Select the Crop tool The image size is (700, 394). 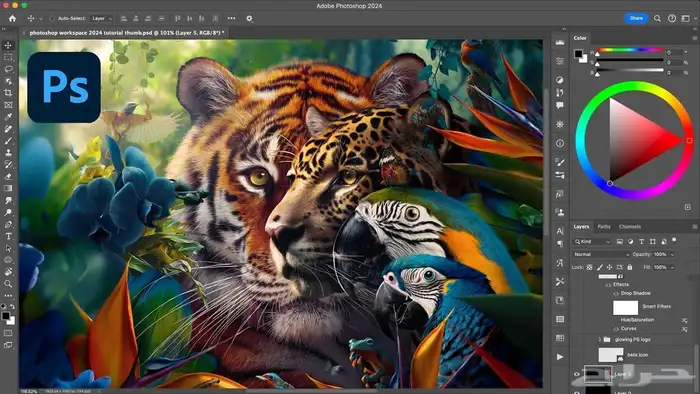[x=8, y=93]
